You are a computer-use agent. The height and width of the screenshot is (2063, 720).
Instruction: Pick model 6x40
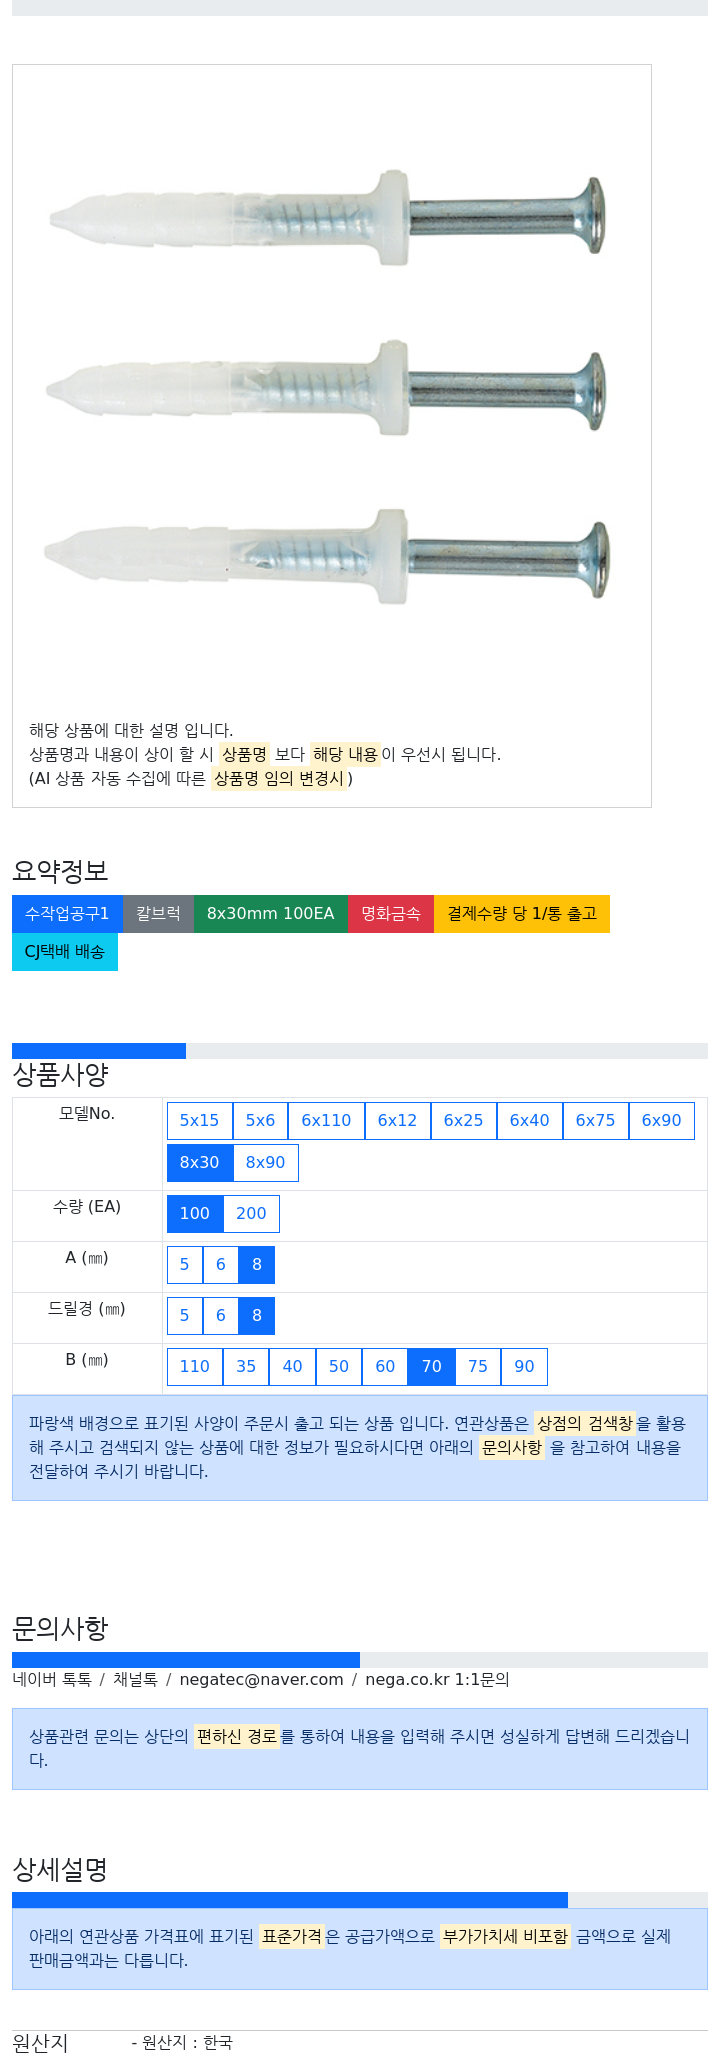pyautogui.click(x=529, y=1121)
